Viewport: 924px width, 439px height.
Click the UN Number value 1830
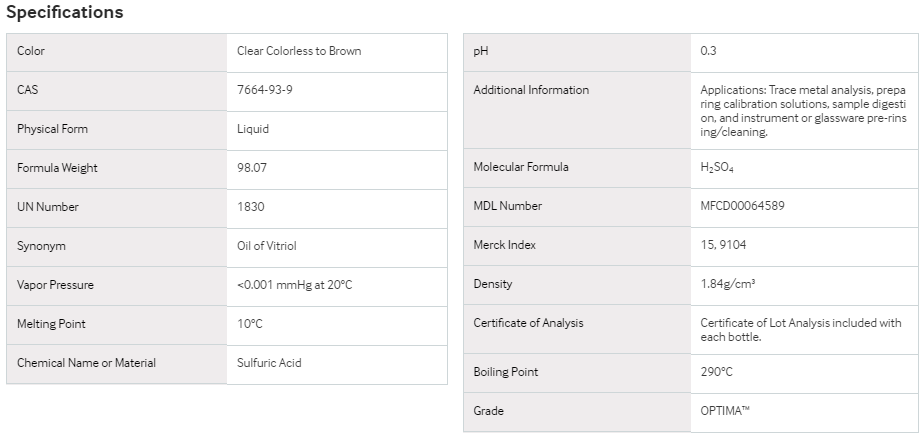pos(250,207)
